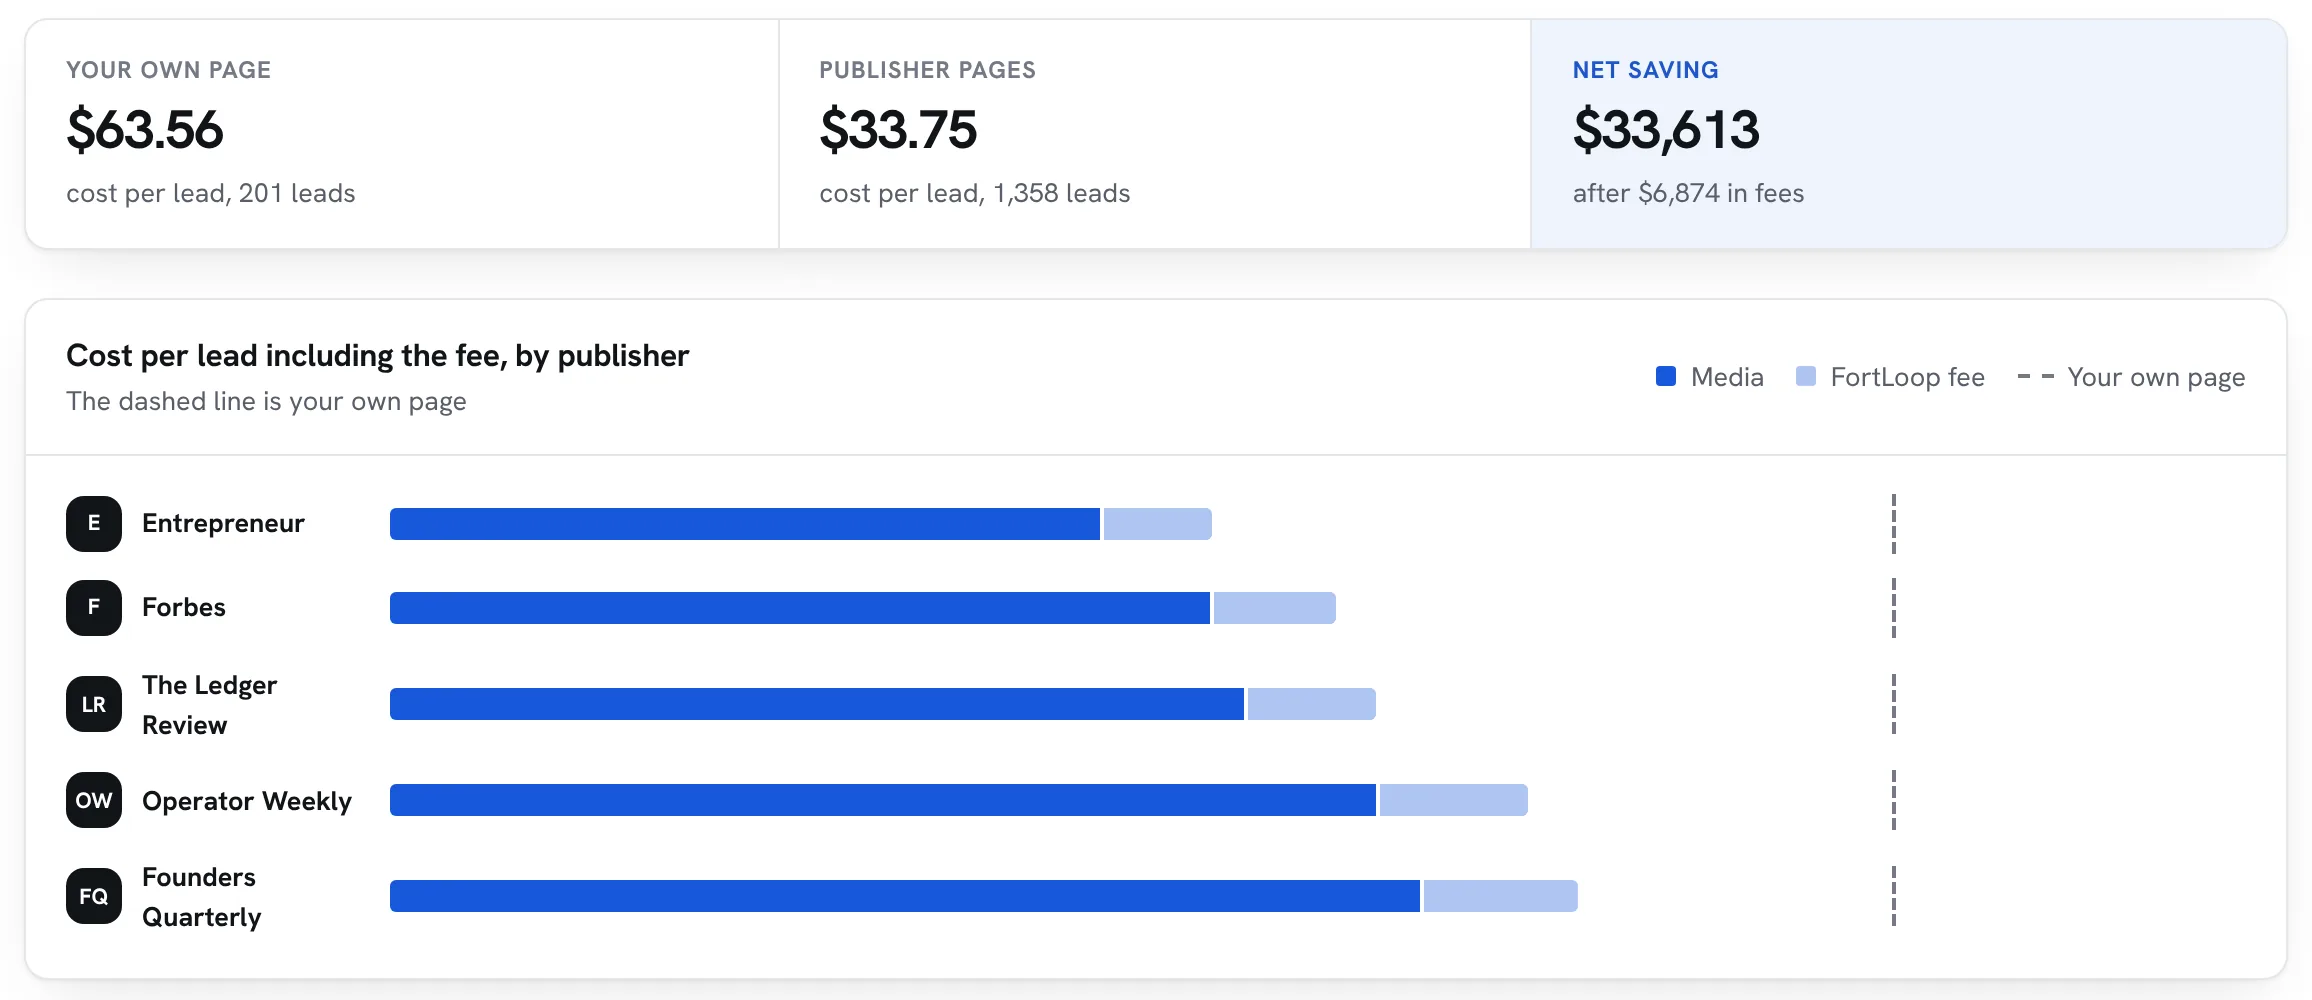Select the "LR" Ledger Review badge
The height and width of the screenshot is (1000, 2312).
coord(94,704)
